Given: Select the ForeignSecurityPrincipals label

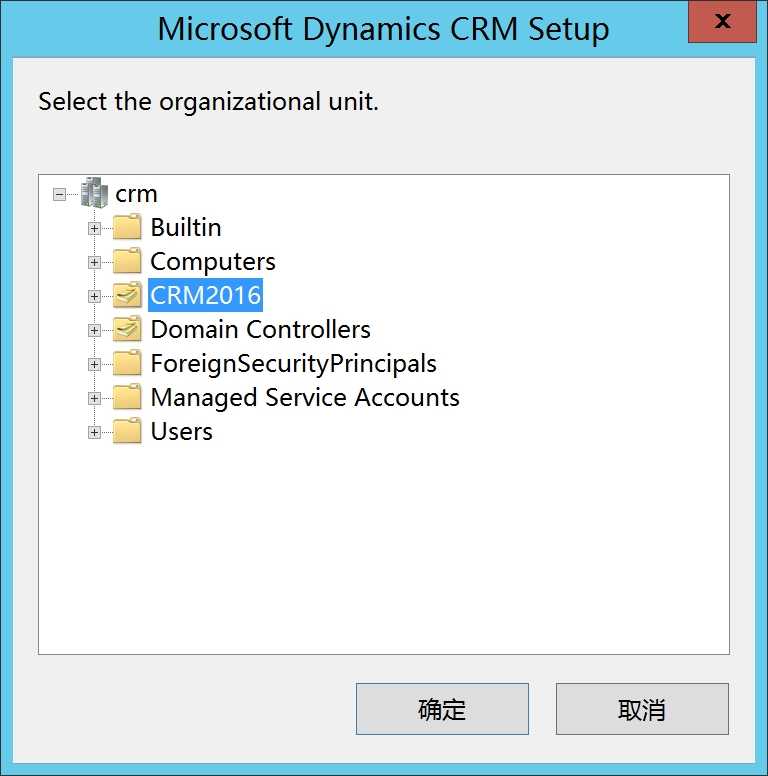Looking at the screenshot, I should (x=293, y=364).
